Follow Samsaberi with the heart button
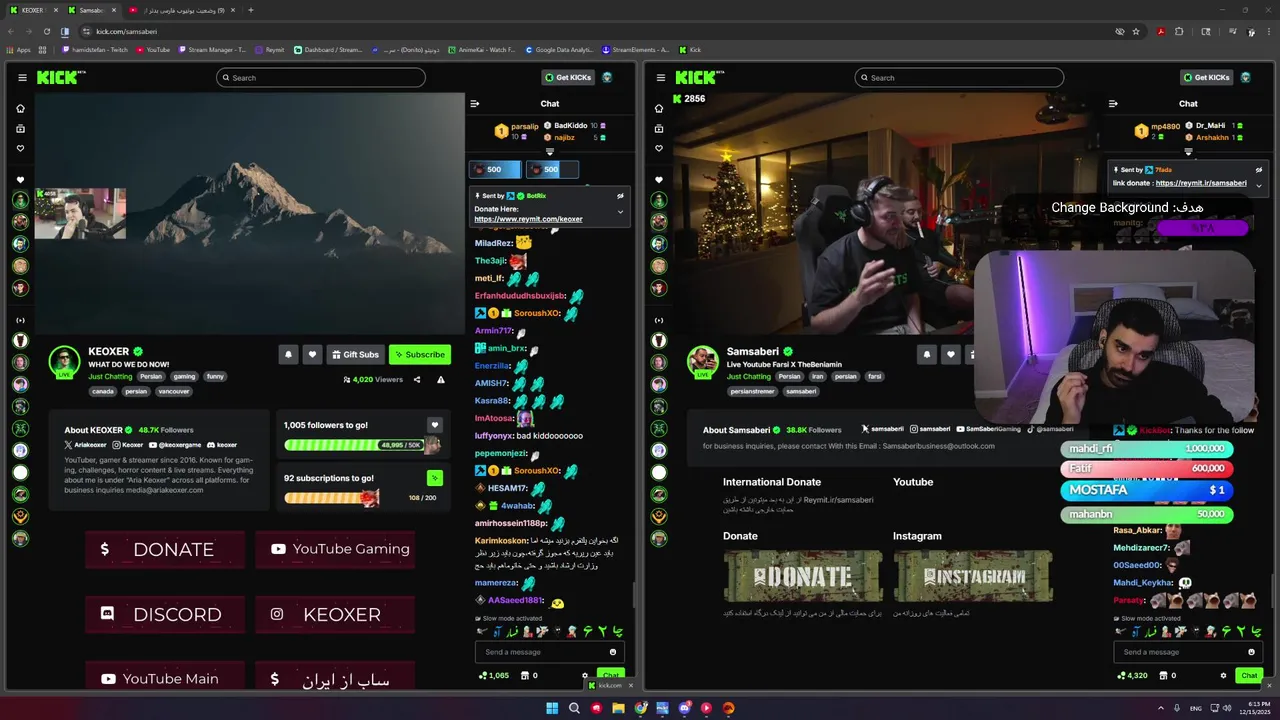This screenshot has height=720, width=1280. point(950,354)
